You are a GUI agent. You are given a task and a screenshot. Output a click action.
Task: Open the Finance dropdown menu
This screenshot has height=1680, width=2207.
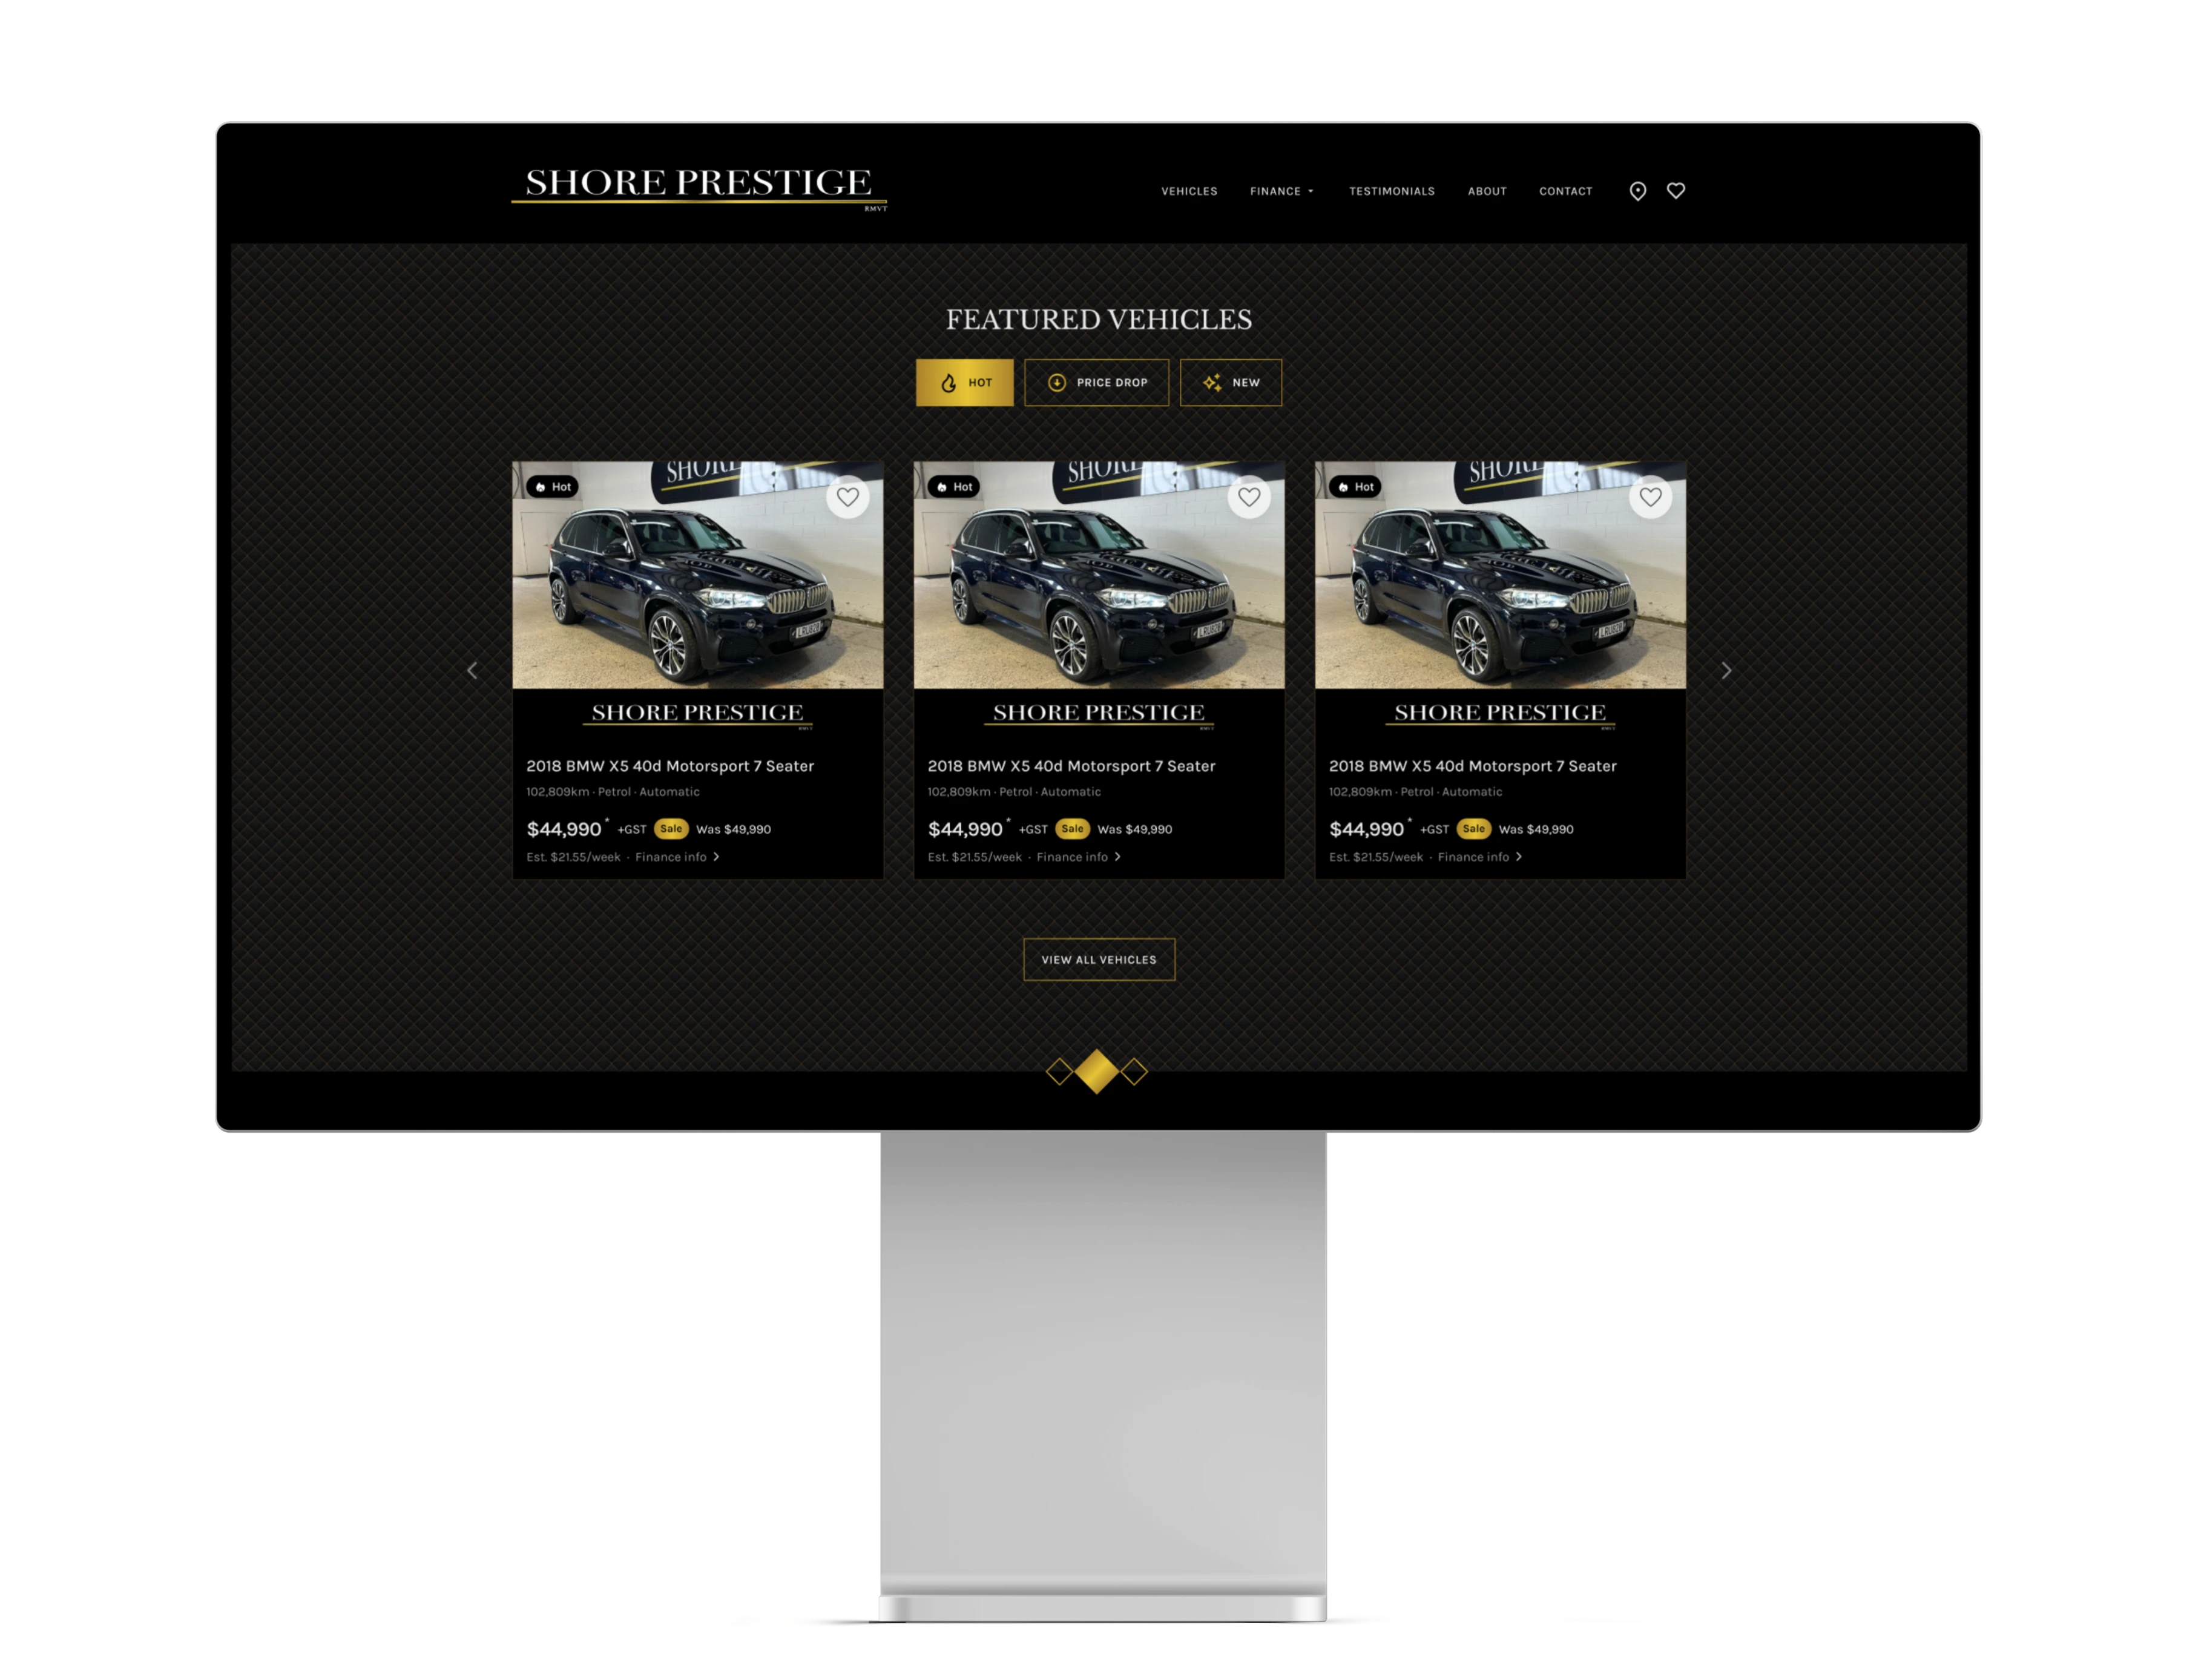coord(1281,191)
